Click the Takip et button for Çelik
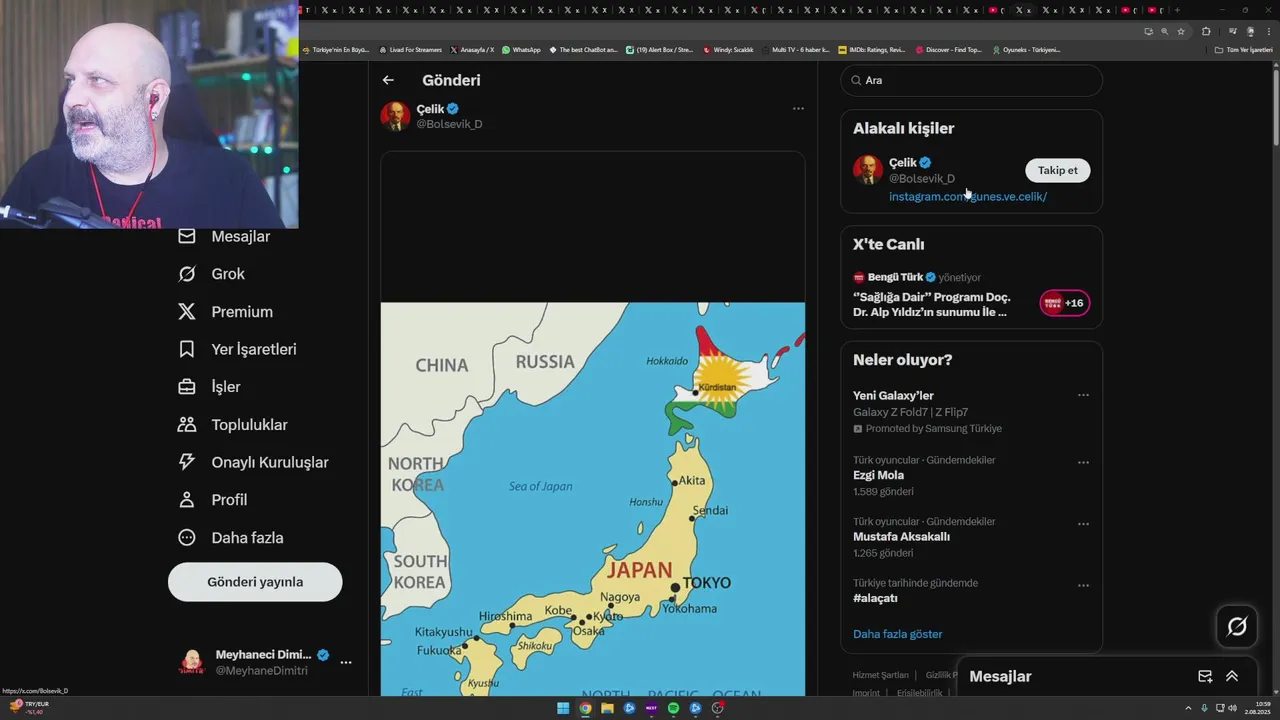This screenshot has height=720, width=1280. pos(1057,170)
